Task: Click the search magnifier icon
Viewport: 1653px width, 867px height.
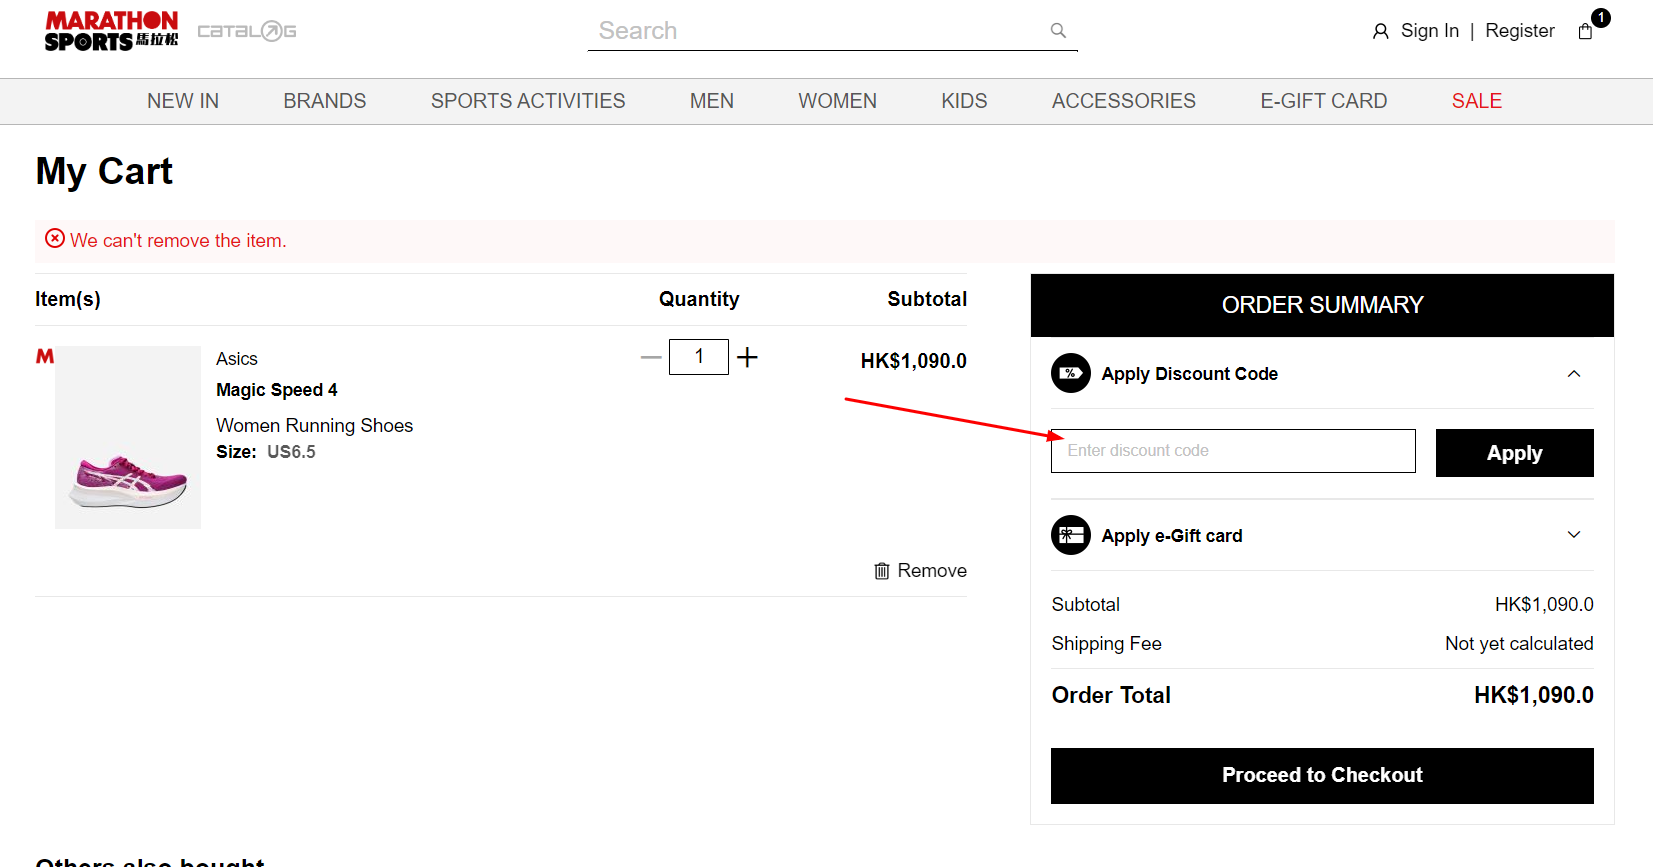Action: (1058, 31)
